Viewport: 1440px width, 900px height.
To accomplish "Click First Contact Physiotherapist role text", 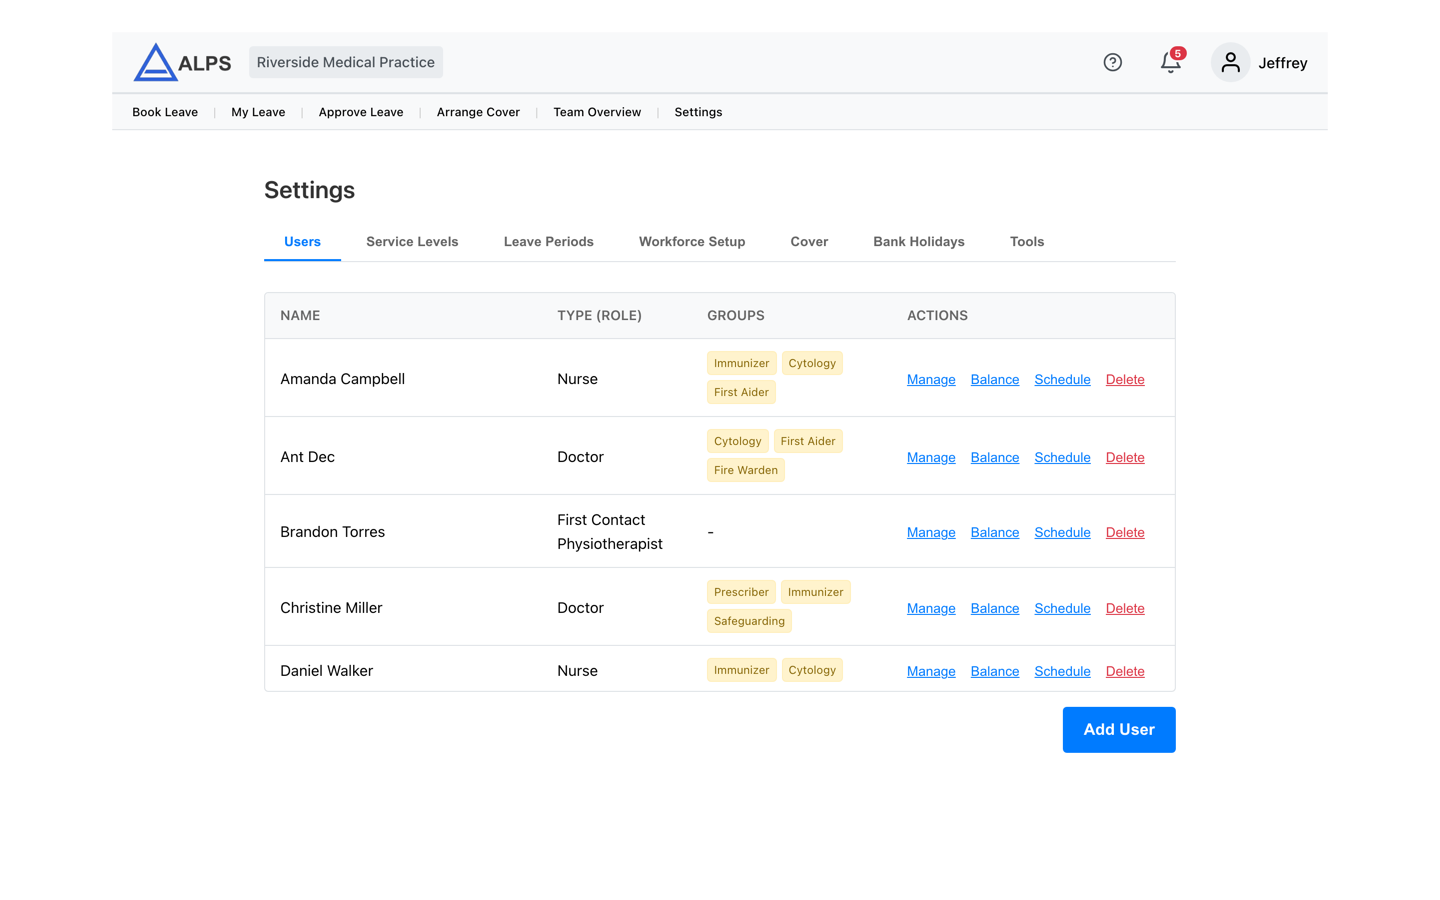I will (x=610, y=532).
